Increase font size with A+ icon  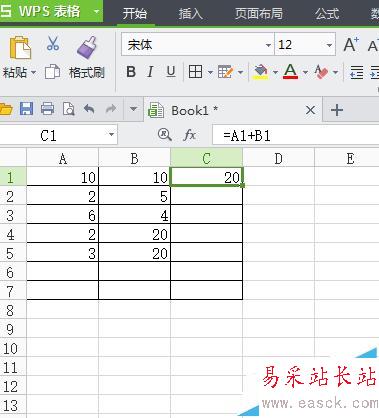[351, 44]
